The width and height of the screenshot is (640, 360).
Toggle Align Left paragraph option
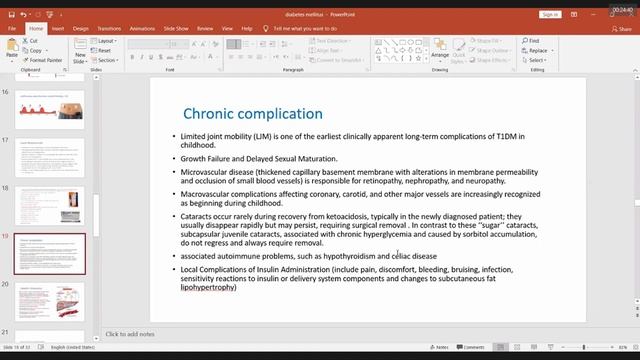(231, 57)
